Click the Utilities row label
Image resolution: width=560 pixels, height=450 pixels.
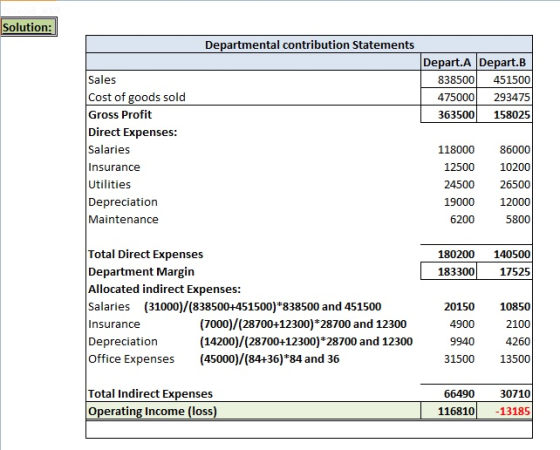[x=109, y=184]
